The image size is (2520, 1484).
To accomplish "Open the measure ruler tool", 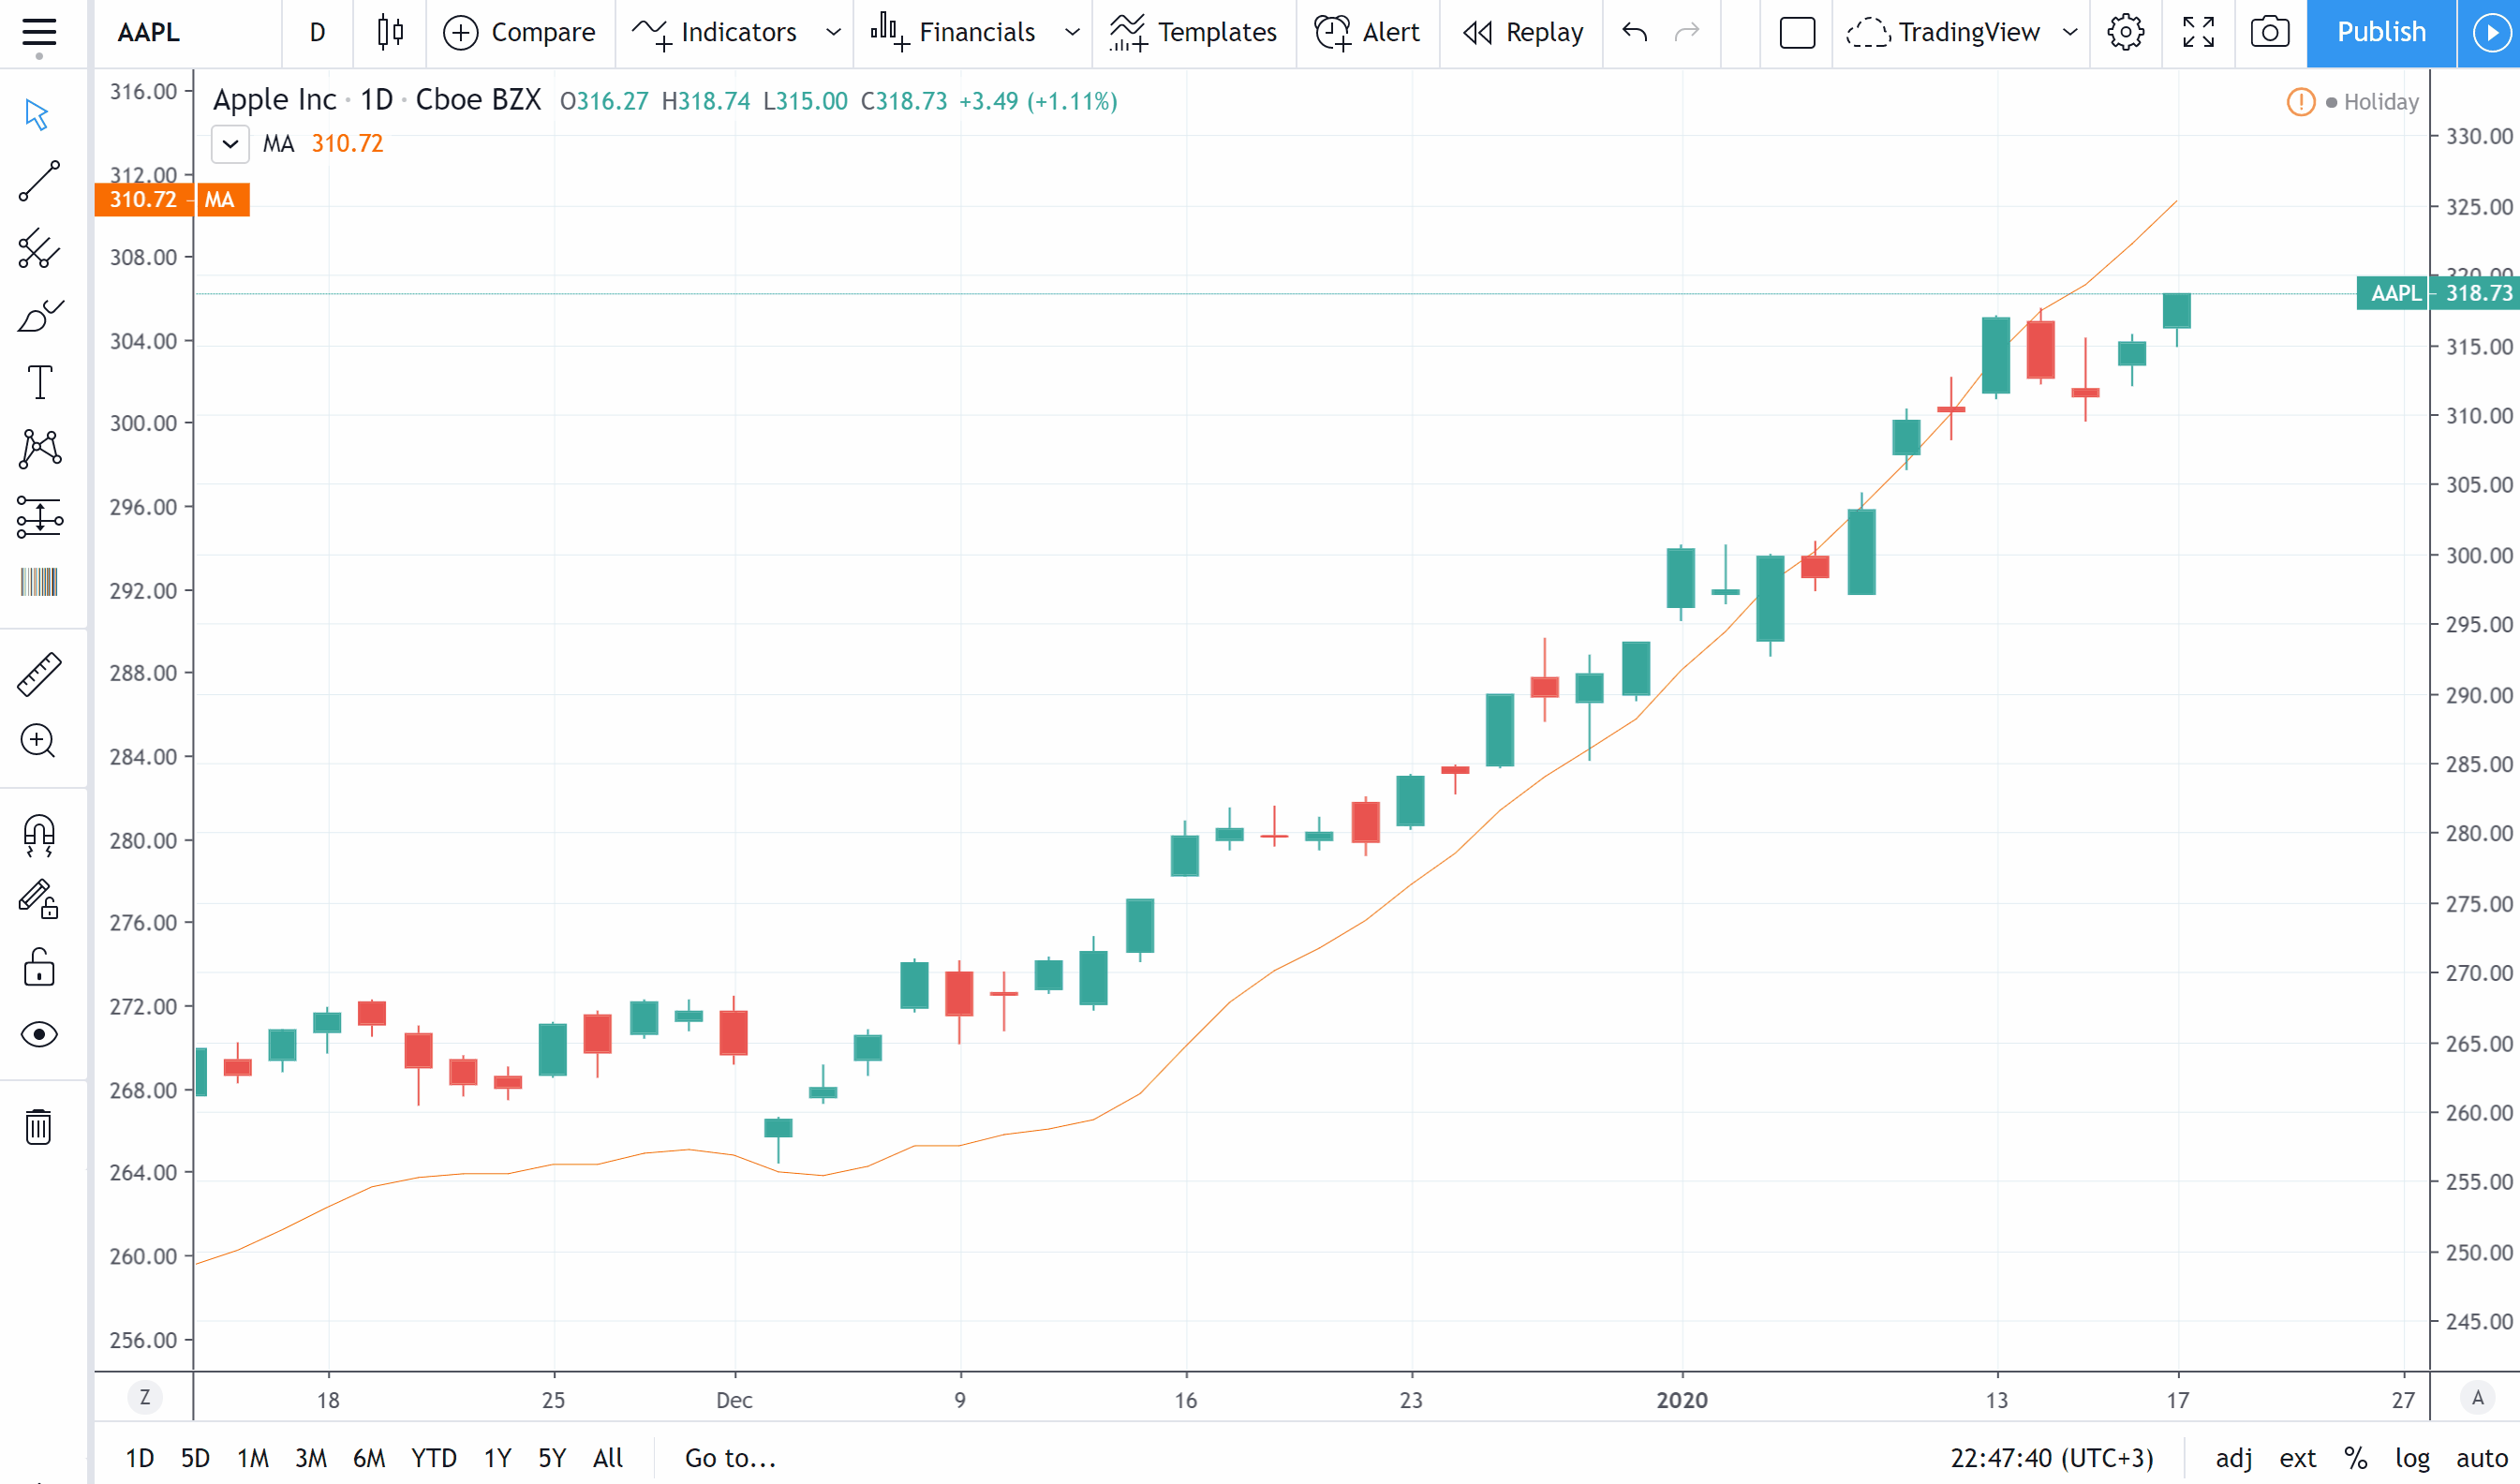I will 39,675.
